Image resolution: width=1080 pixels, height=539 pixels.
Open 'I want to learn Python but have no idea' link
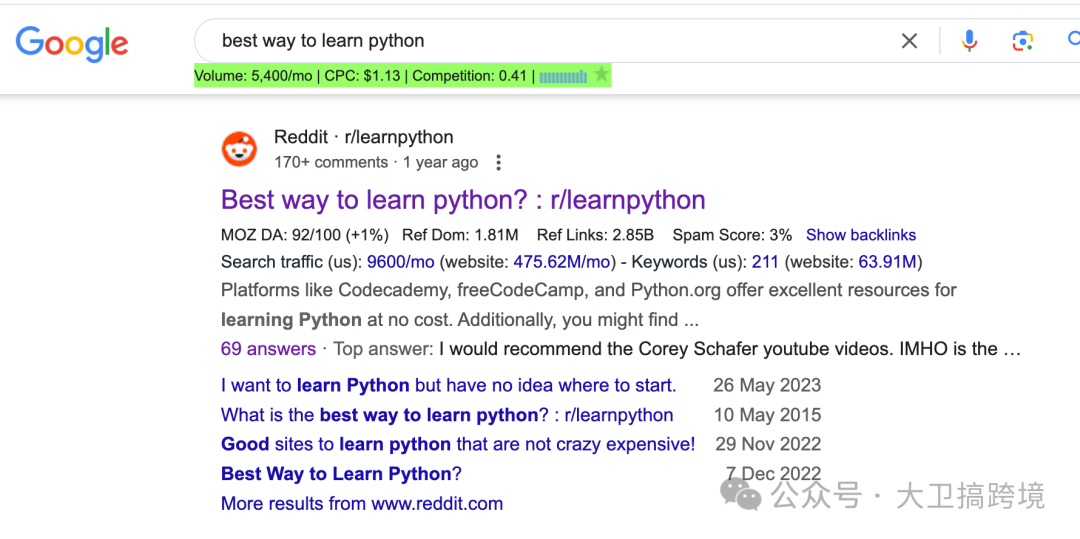[x=448, y=385]
